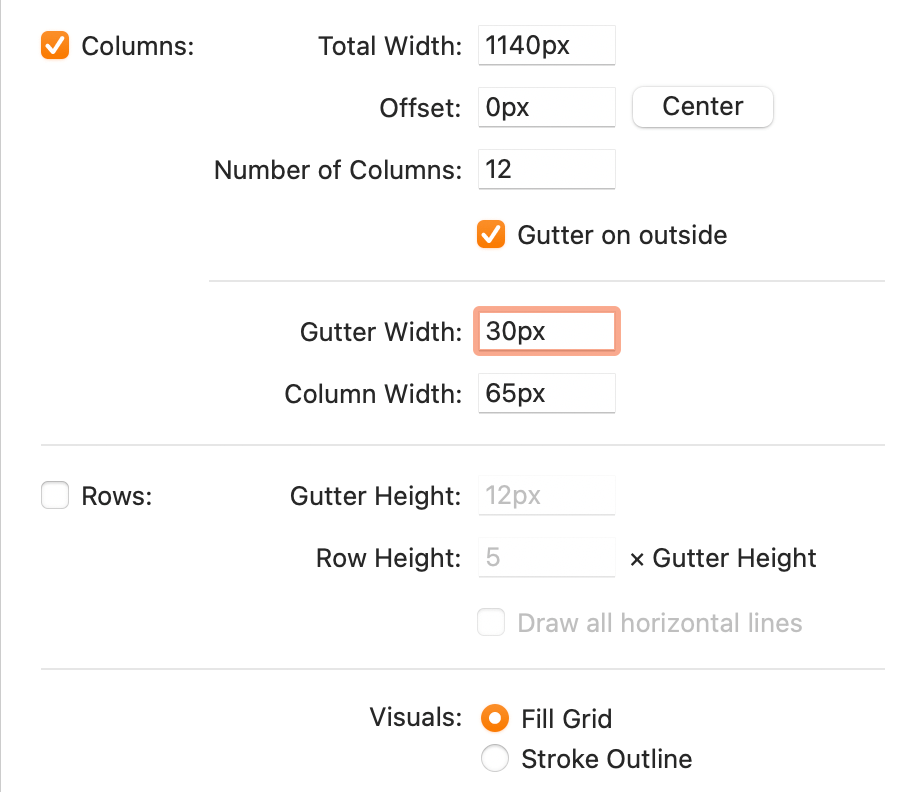
Task: Select the Fill Grid radio button
Action: point(497,718)
